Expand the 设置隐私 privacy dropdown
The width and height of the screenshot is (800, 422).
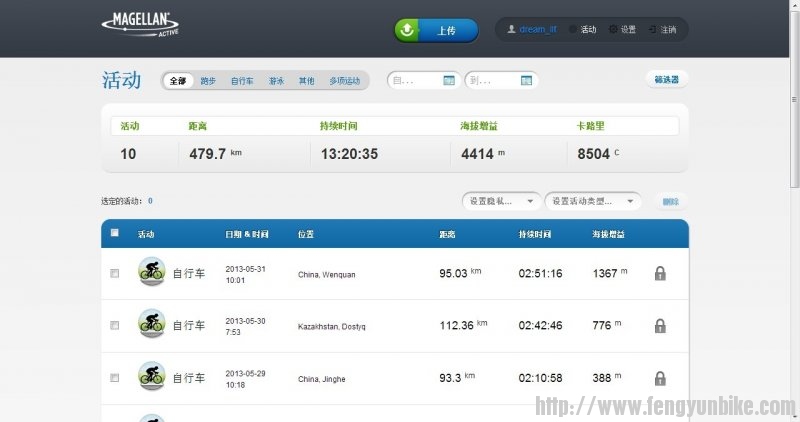pos(502,201)
